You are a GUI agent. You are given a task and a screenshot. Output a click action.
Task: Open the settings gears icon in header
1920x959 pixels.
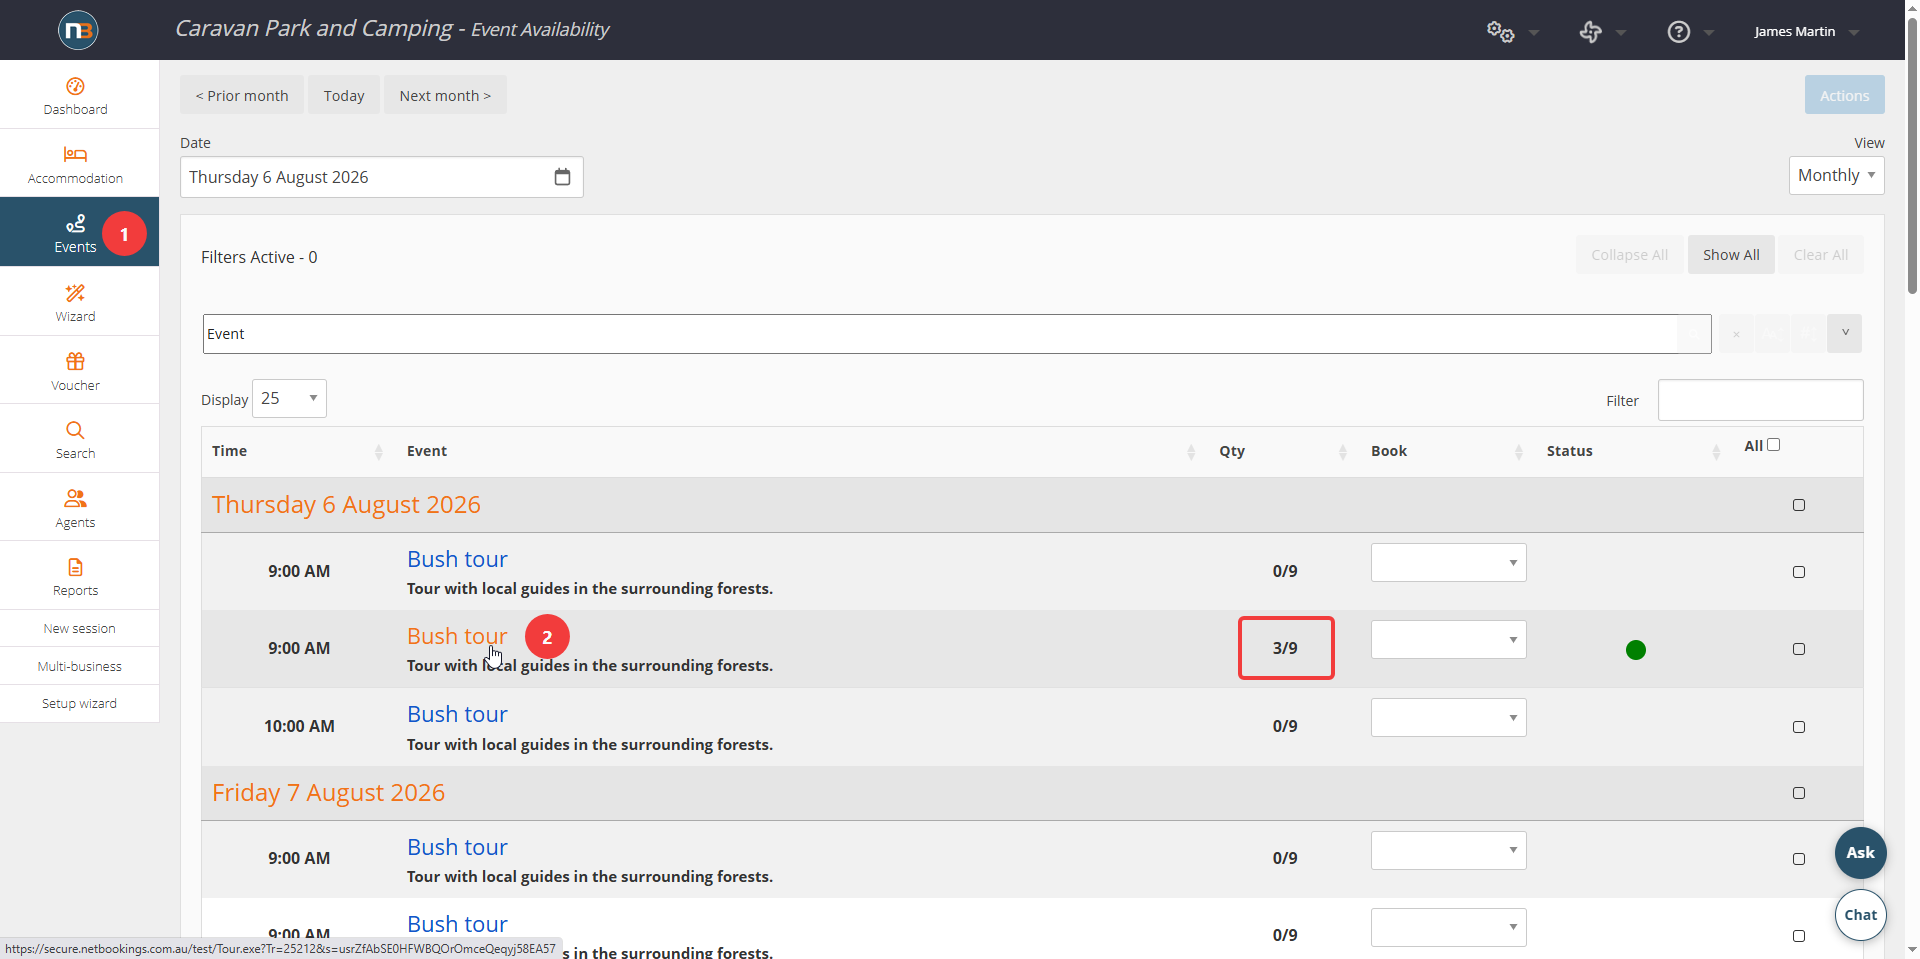pos(1501,32)
